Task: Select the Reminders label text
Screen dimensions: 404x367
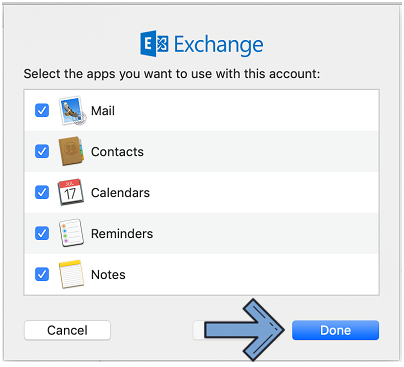Action: tap(122, 234)
